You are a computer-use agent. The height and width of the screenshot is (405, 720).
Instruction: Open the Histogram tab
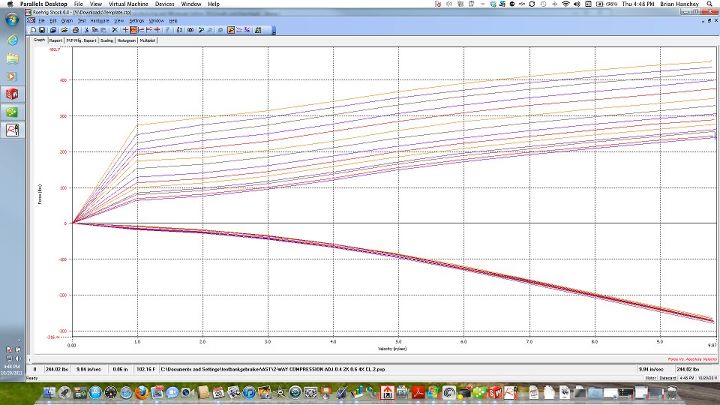tap(126, 41)
